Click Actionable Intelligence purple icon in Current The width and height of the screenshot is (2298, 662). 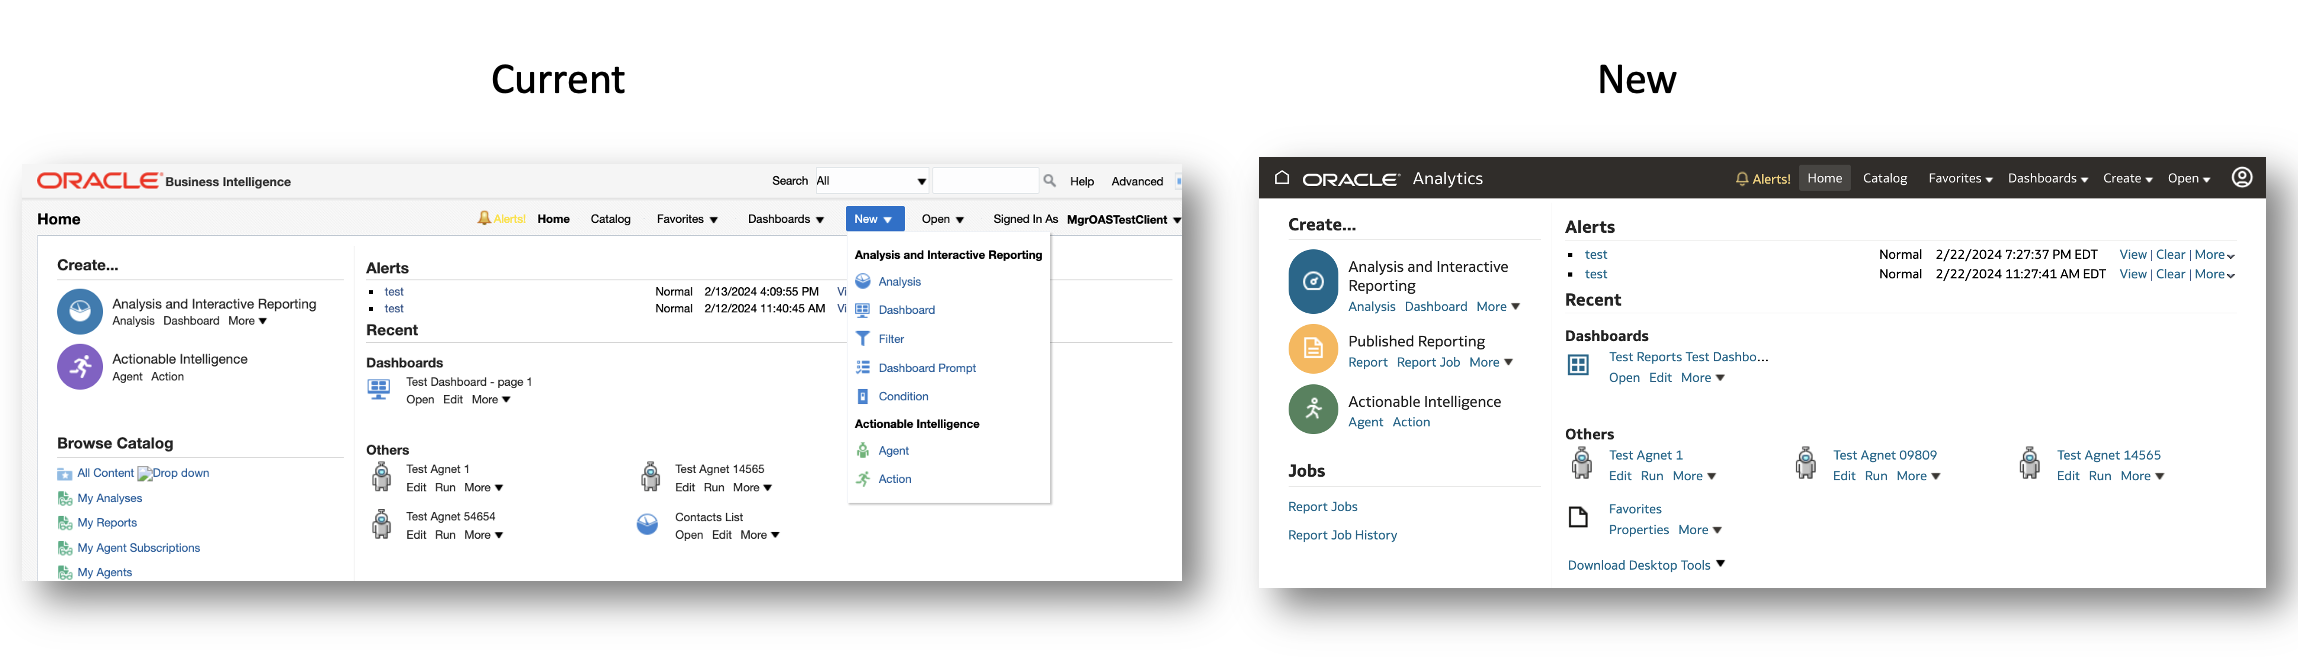tap(80, 367)
